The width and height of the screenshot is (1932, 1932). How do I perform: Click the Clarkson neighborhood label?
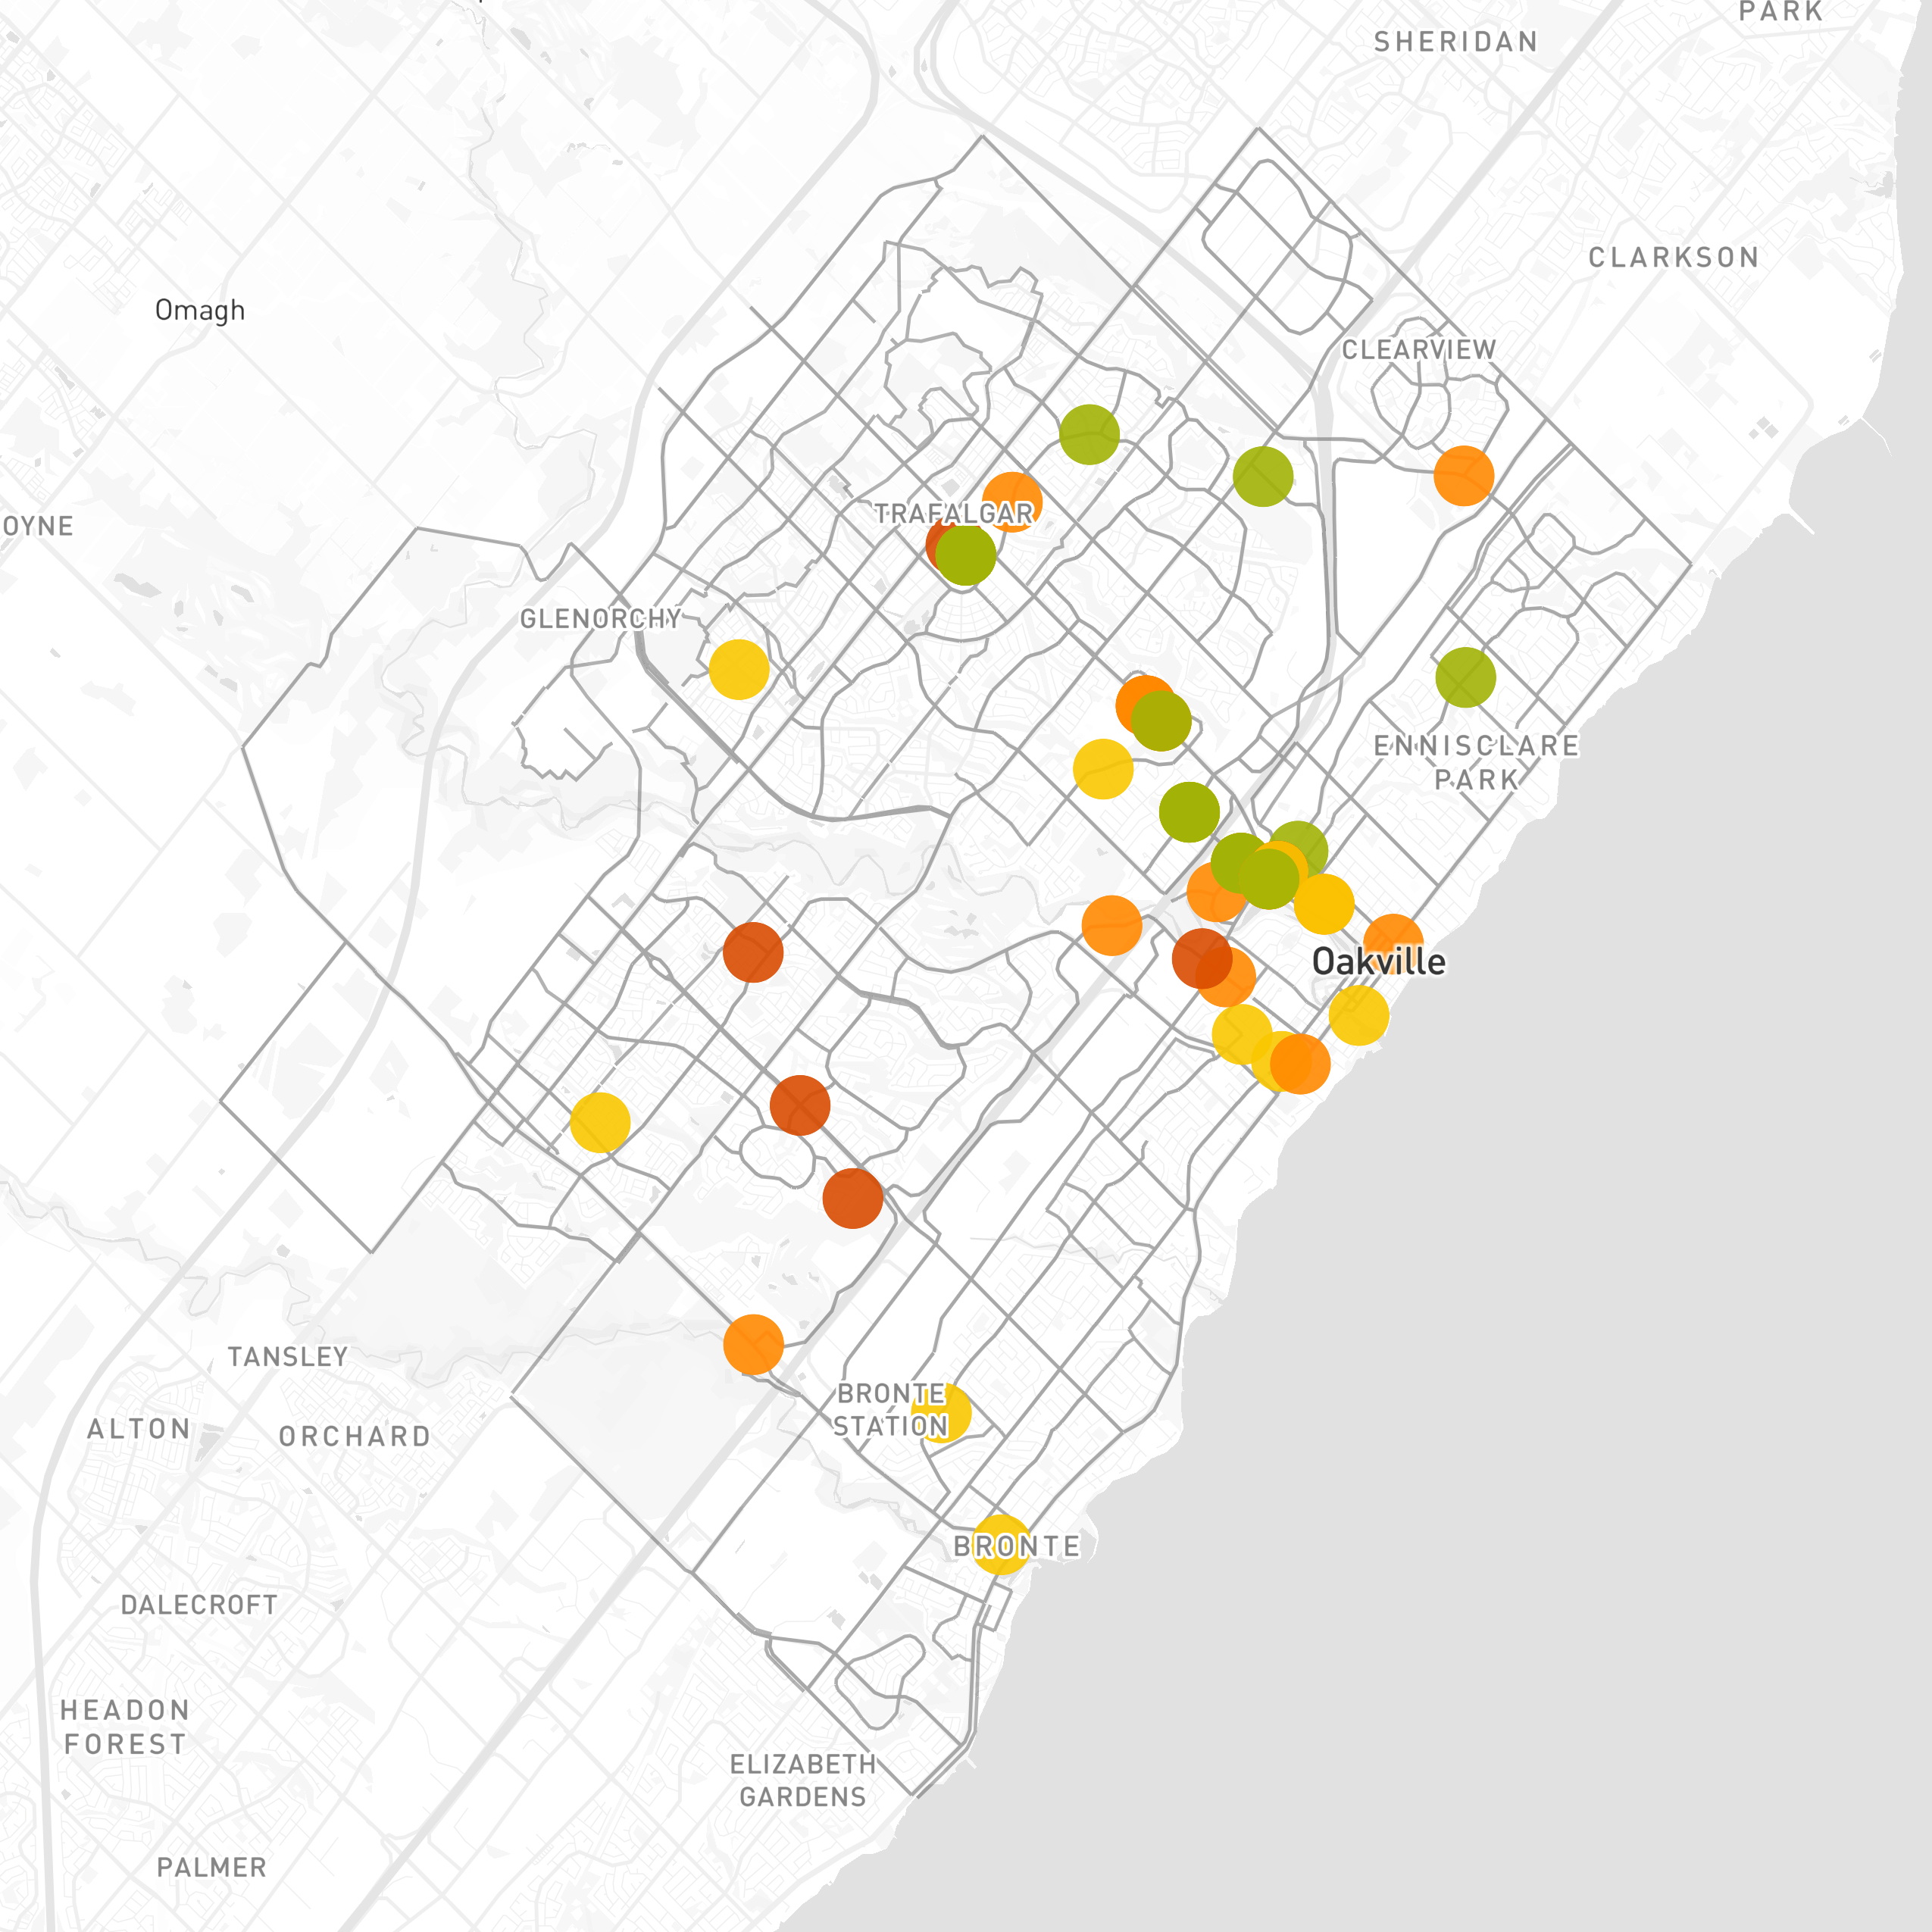click(1673, 258)
